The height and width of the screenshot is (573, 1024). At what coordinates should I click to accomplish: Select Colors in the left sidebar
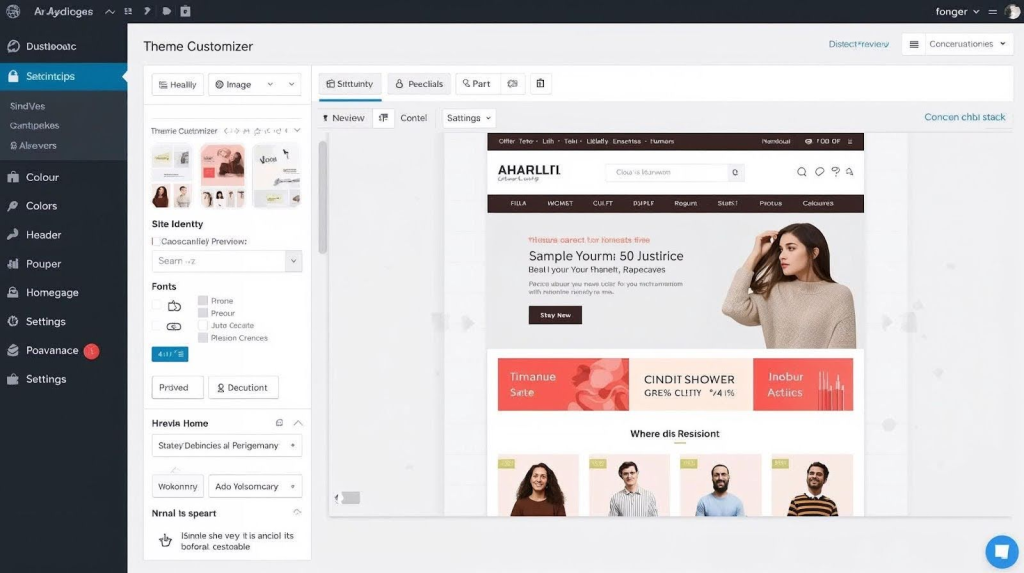click(41, 206)
